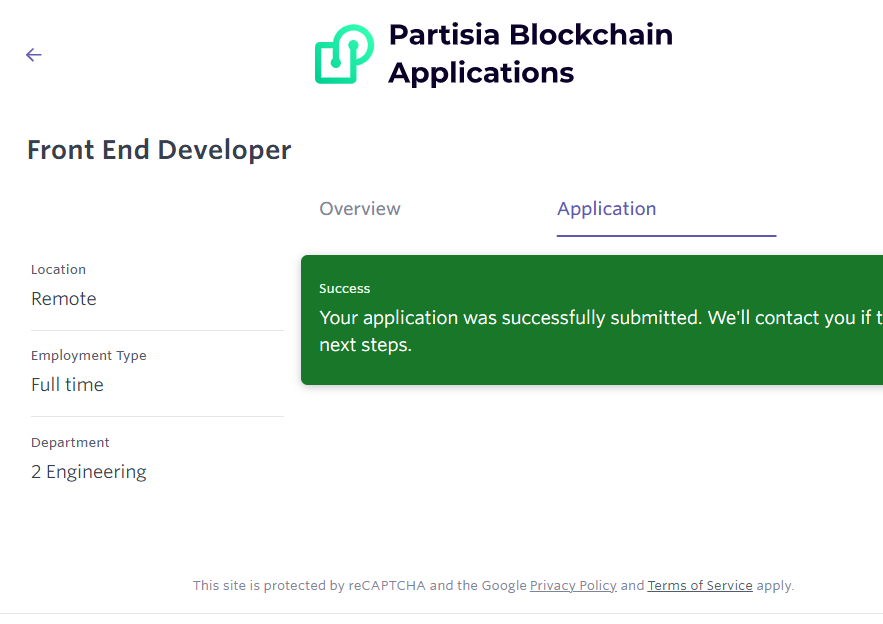Open the Terms of Service link
The image size is (883, 624).
pyautogui.click(x=700, y=586)
